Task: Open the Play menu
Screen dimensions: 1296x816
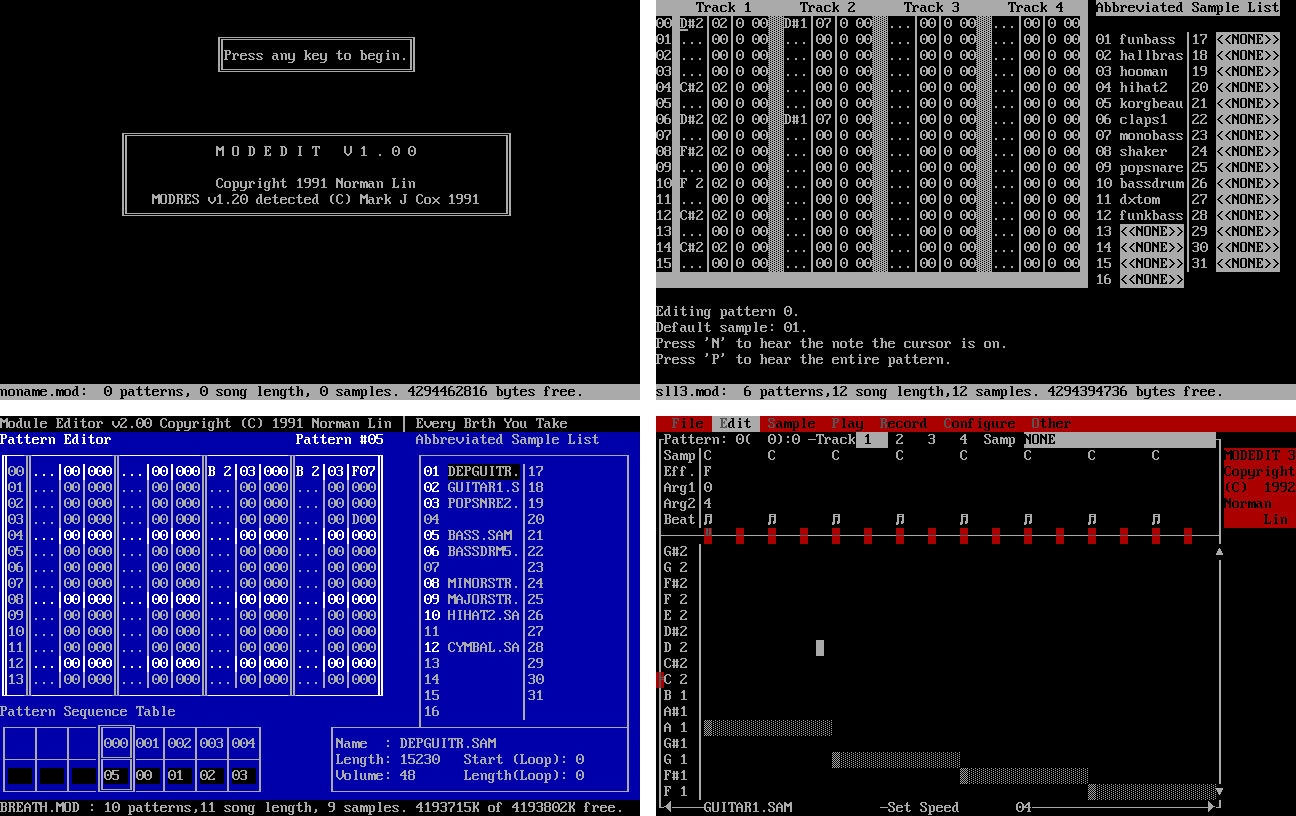Action: [x=848, y=423]
